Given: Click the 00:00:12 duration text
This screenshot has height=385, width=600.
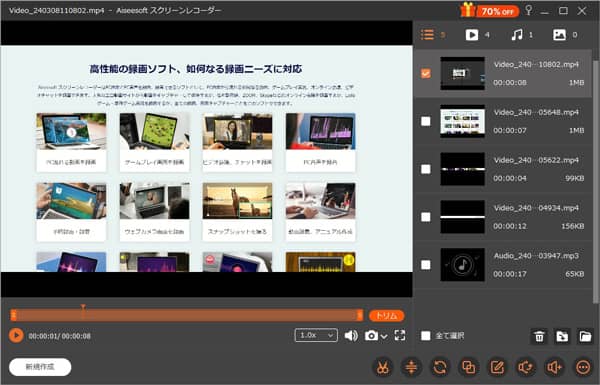Looking at the screenshot, I should (510, 226).
